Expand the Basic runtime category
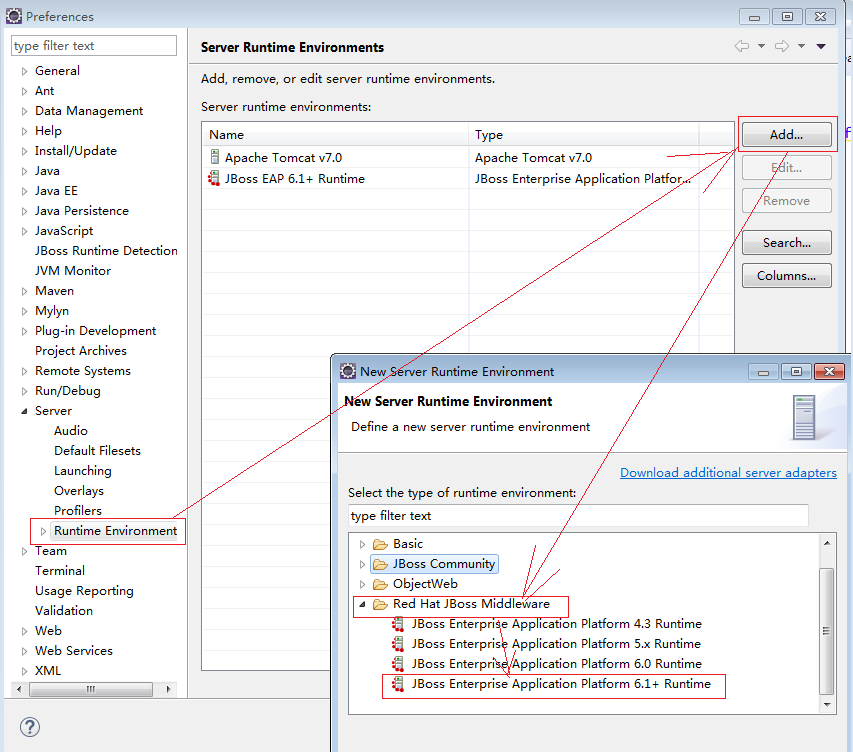This screenshot has height=752, width=853. 362,544
